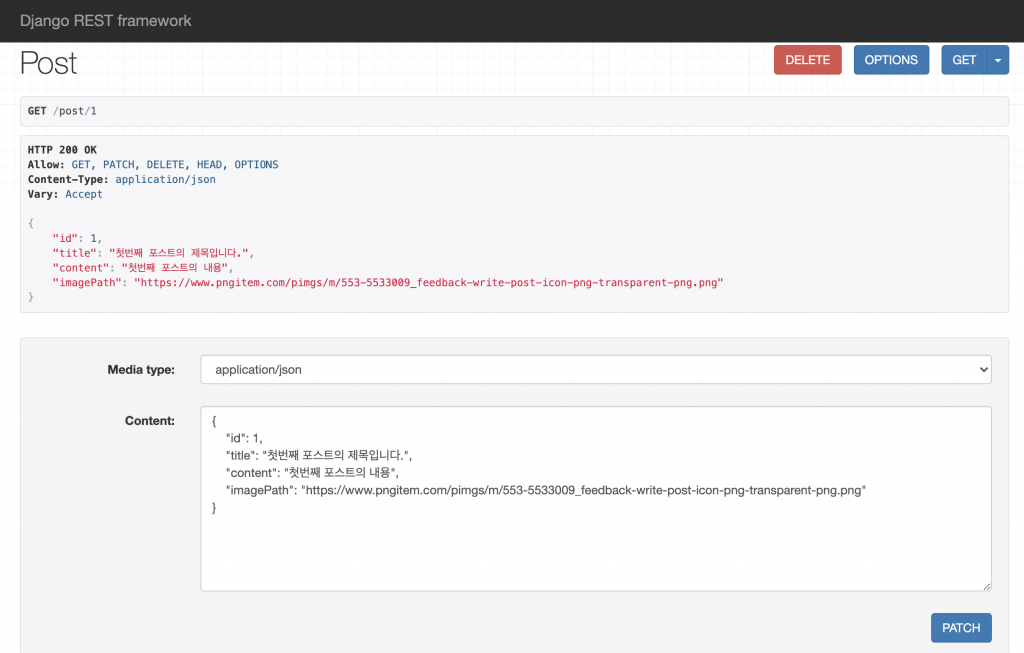Click the red DELETE button
The height and width of the screenshot is (653, 1024).
(808, 60)
